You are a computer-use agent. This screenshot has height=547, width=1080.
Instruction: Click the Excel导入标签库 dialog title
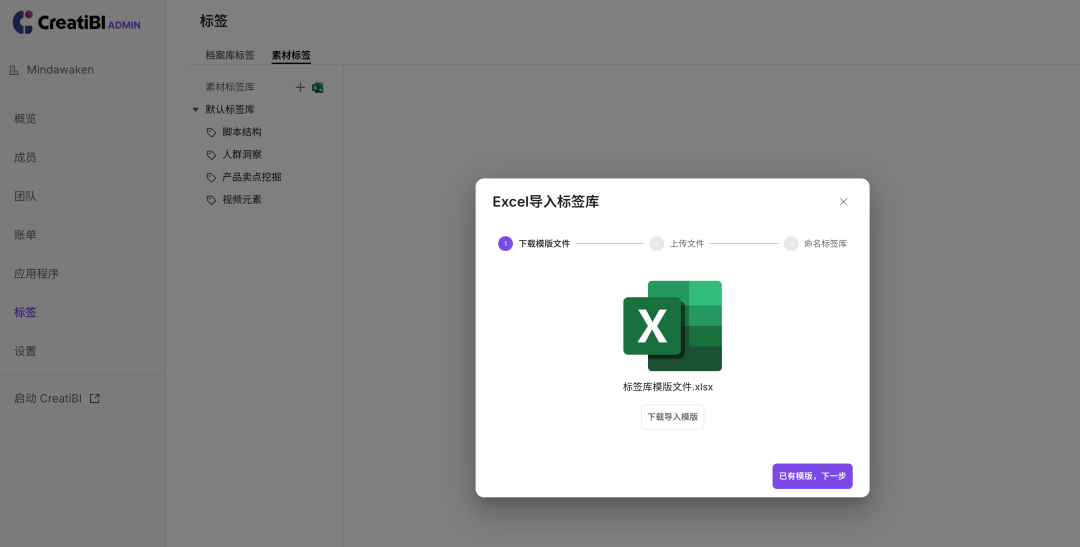[x=546, y=202]
